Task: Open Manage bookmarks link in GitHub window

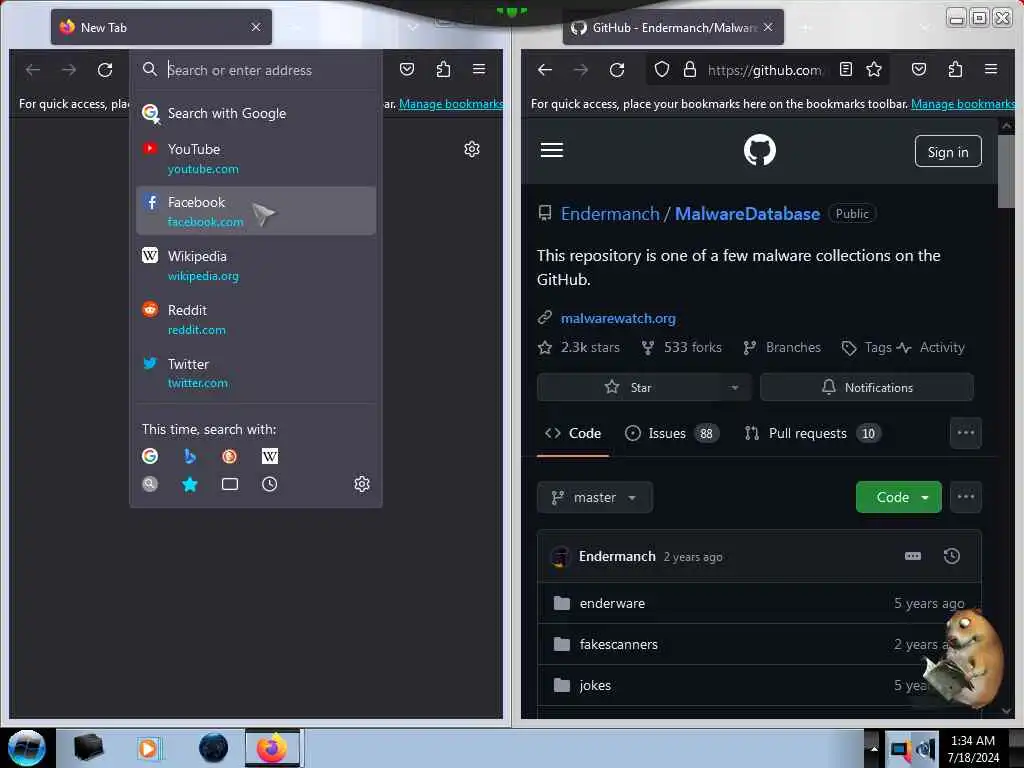Action: click(963, 104)
